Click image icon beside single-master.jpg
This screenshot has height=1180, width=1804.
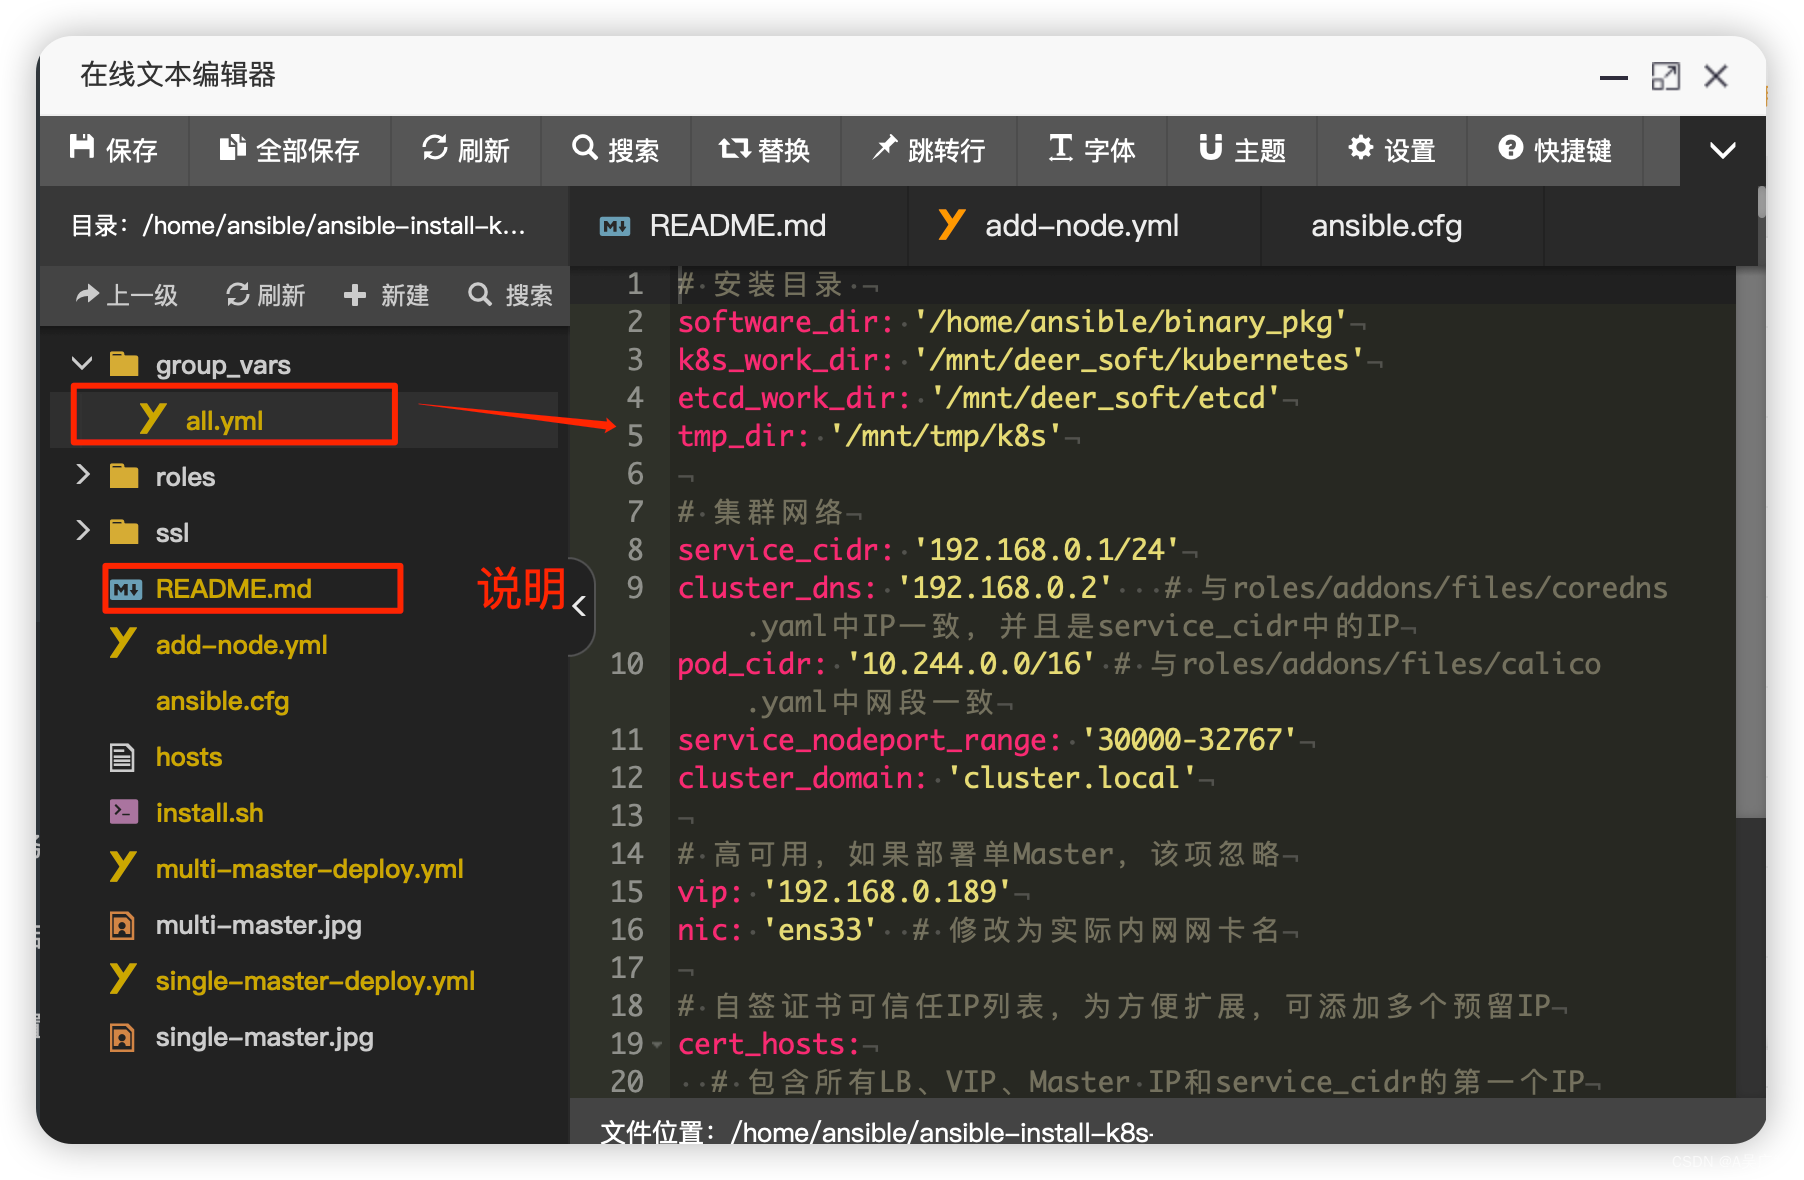pyautogui.click(x=122, y=1037)
